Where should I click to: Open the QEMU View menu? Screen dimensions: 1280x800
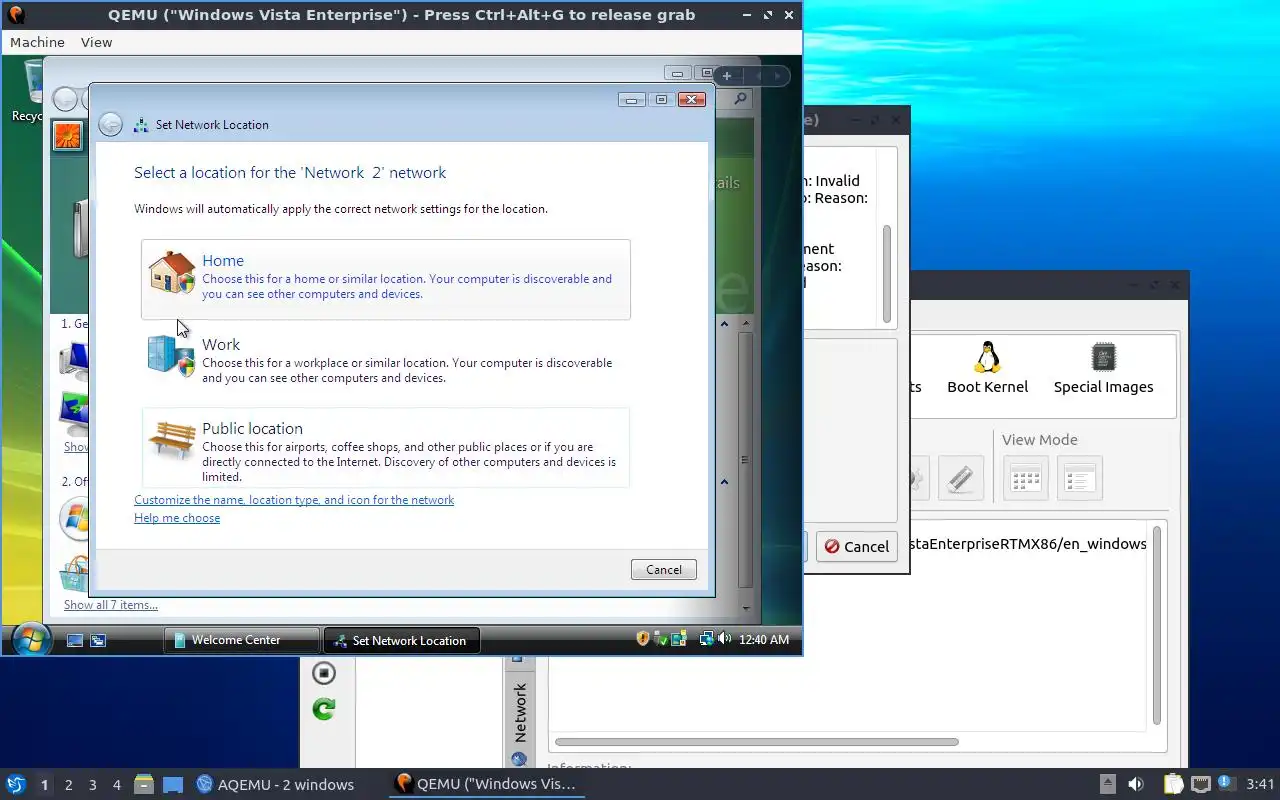click(x=96, y=42)
